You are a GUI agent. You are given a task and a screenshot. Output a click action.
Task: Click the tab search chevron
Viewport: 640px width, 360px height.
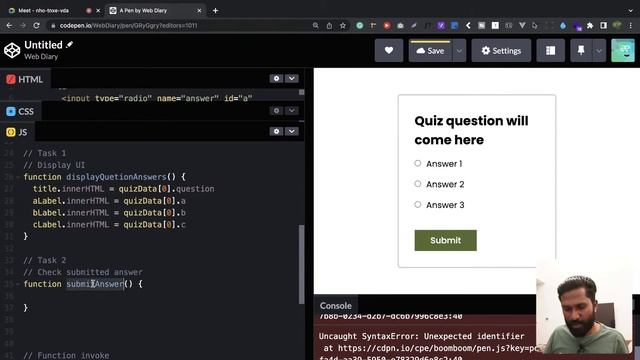pyautogui.click(x=630, y=11)
